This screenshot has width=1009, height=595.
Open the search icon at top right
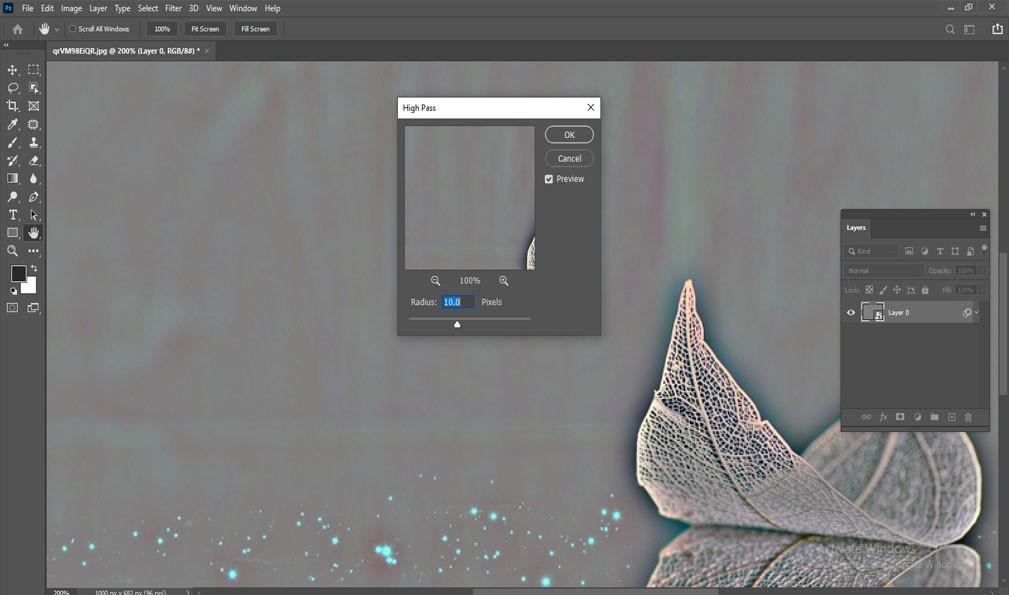[x=950, y=29]
